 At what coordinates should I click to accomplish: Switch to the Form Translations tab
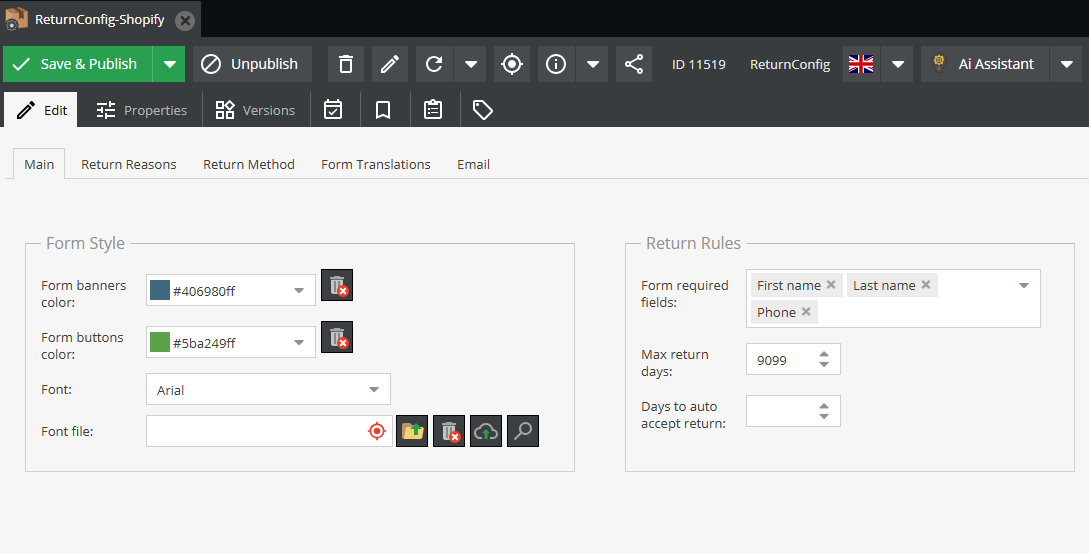pyautogui.click(x=376, y=164)
